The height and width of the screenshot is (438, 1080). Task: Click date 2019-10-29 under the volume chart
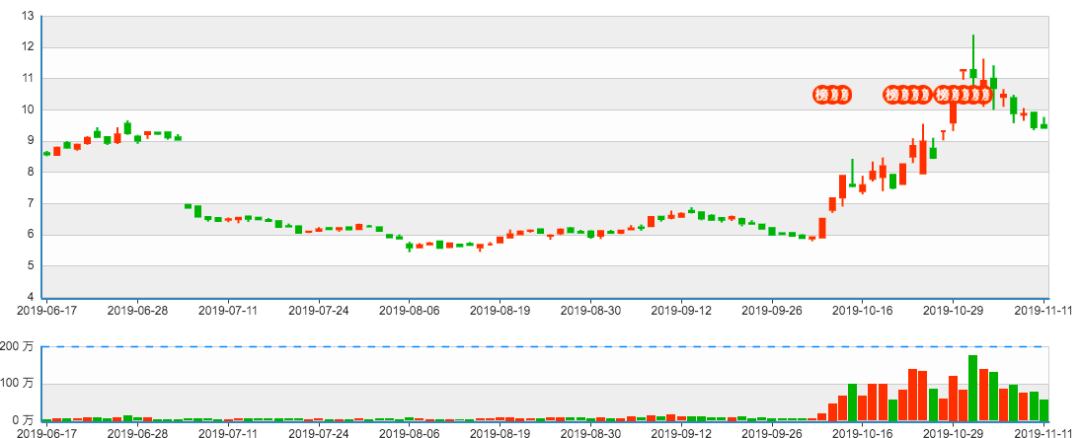point(953,432)
